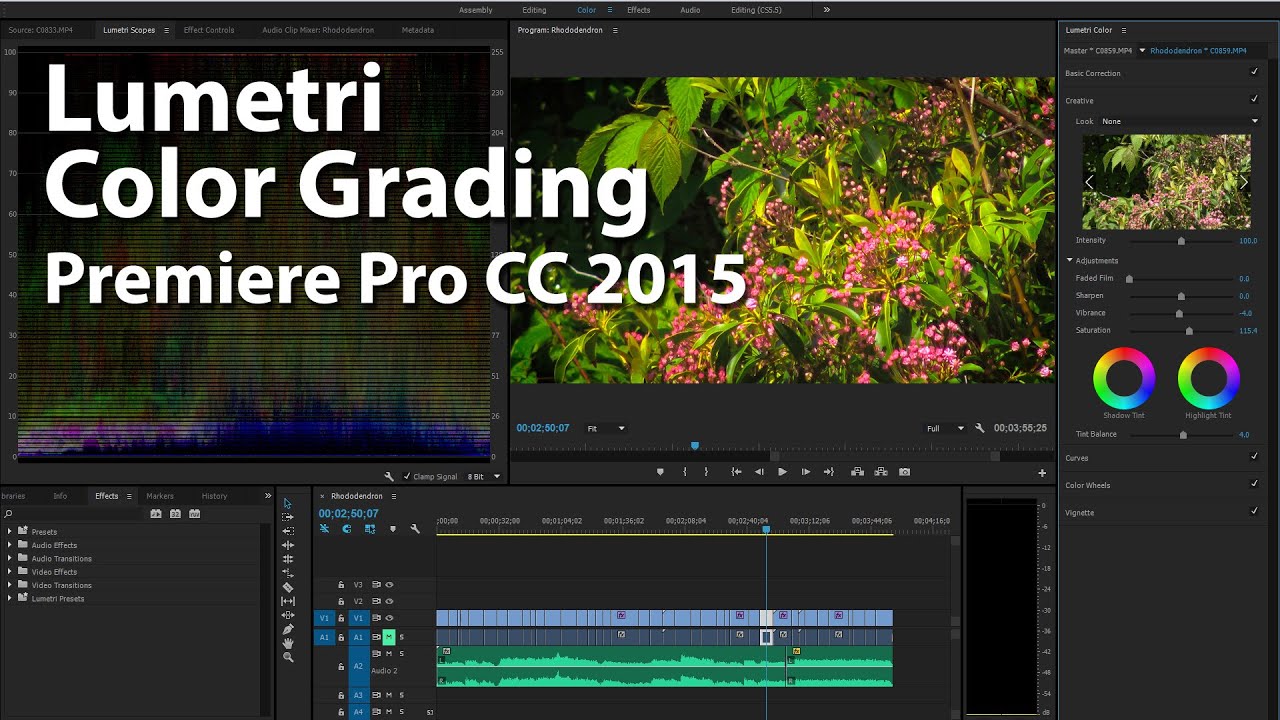Click Mark In button

pos(685,472)
